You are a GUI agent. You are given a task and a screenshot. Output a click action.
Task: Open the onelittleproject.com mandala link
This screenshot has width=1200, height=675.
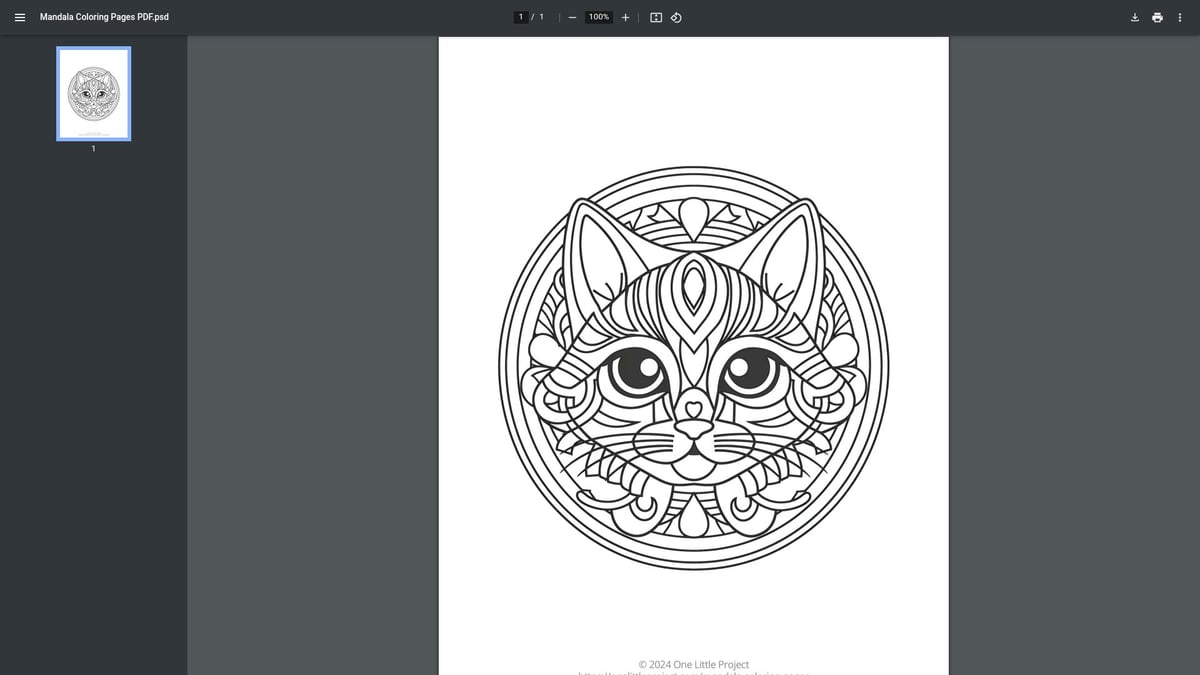(693, 672)
